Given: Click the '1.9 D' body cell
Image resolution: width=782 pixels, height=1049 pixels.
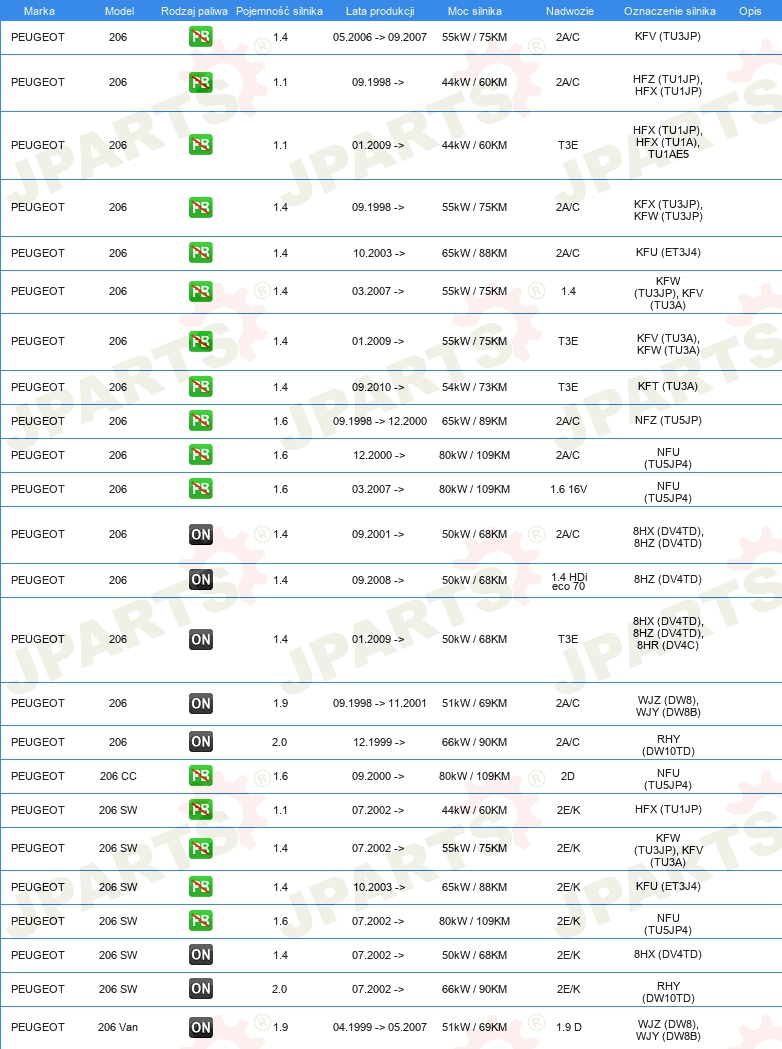Looking at the screenshot, I should pos(569,1027).
